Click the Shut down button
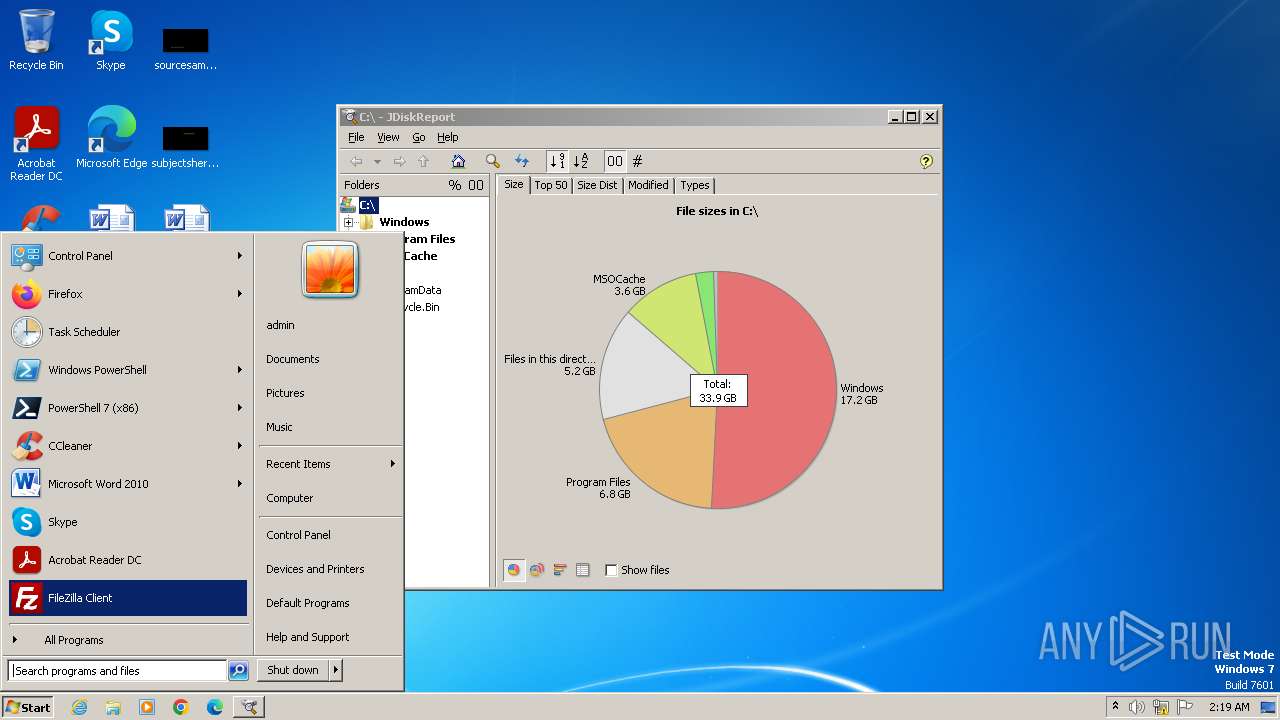The image size is (1280, 720). 293,670
